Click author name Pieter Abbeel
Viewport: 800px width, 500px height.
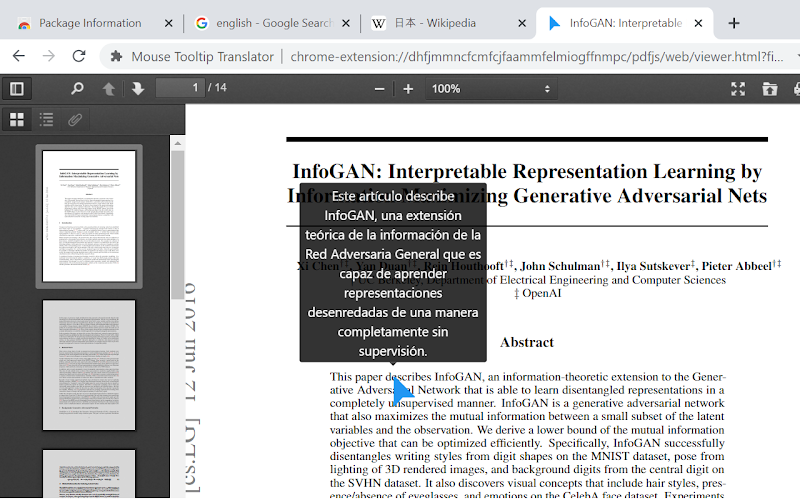pyautogui.click(x=736, y=266)
